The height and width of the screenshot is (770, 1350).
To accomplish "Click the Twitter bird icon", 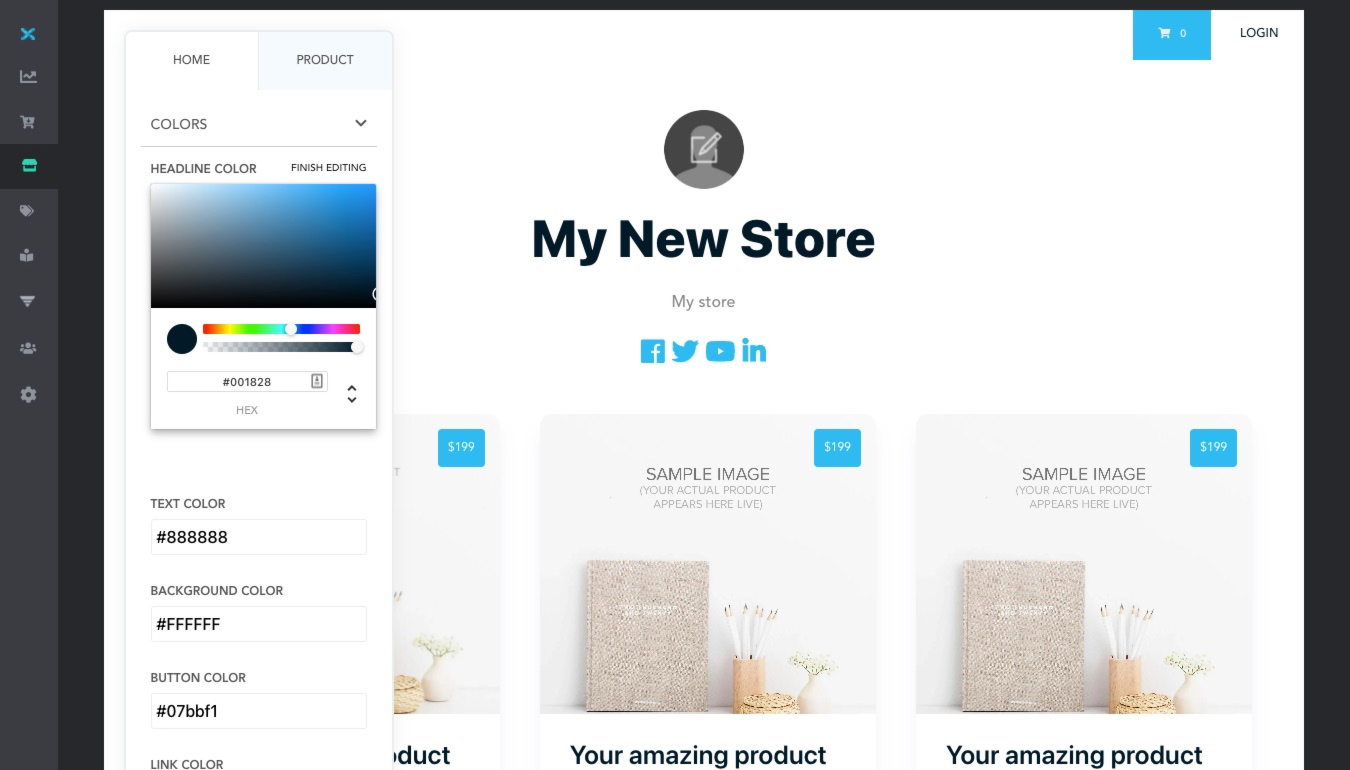I will [x=685, y=351].
